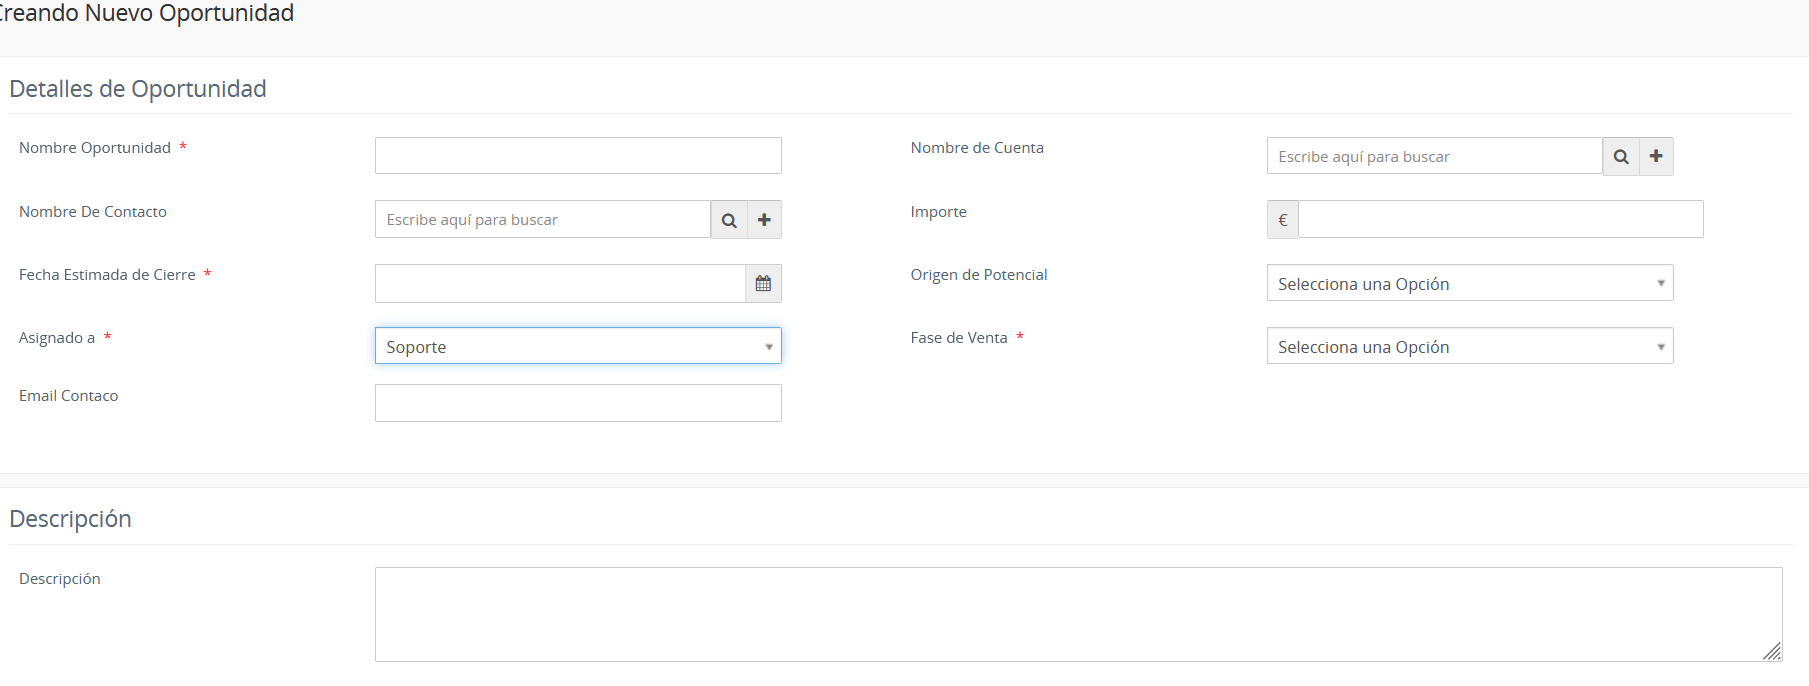This screenshot has width=1809, height=686.
Task: Click the Nombre Oportunidad label
Action: pyautogui.click(x=95, y=148)
